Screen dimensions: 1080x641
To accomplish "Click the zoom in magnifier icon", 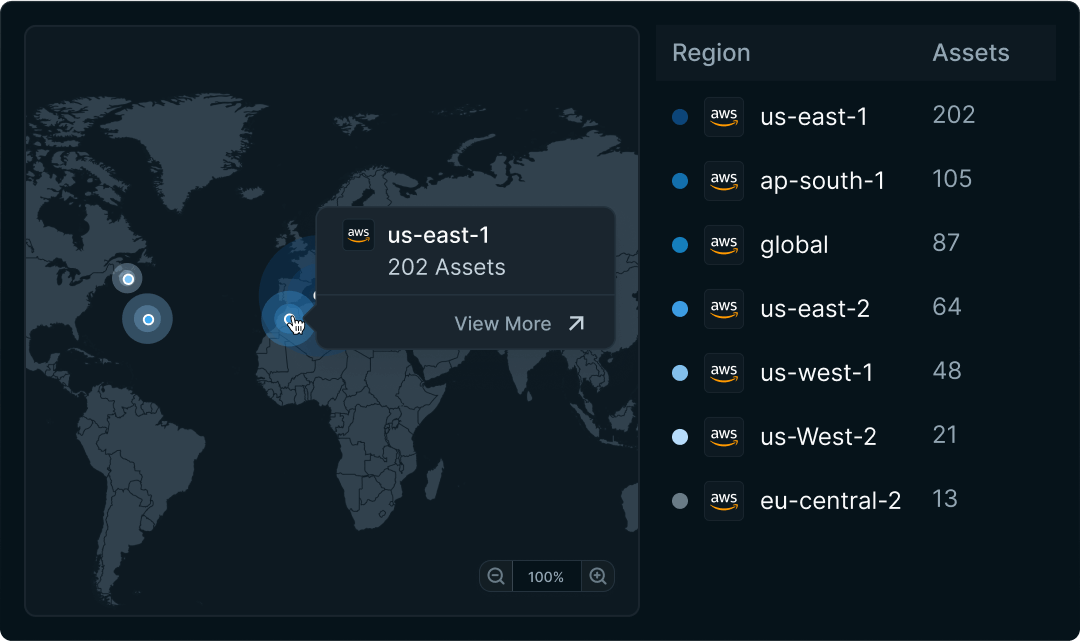I will 598,576.
